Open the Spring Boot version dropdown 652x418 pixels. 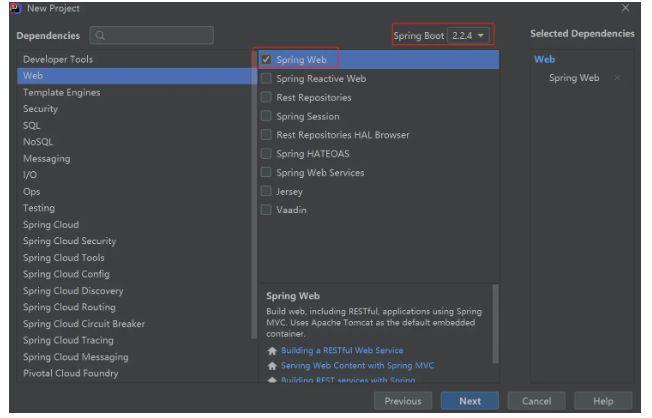[x=468, y=36]
